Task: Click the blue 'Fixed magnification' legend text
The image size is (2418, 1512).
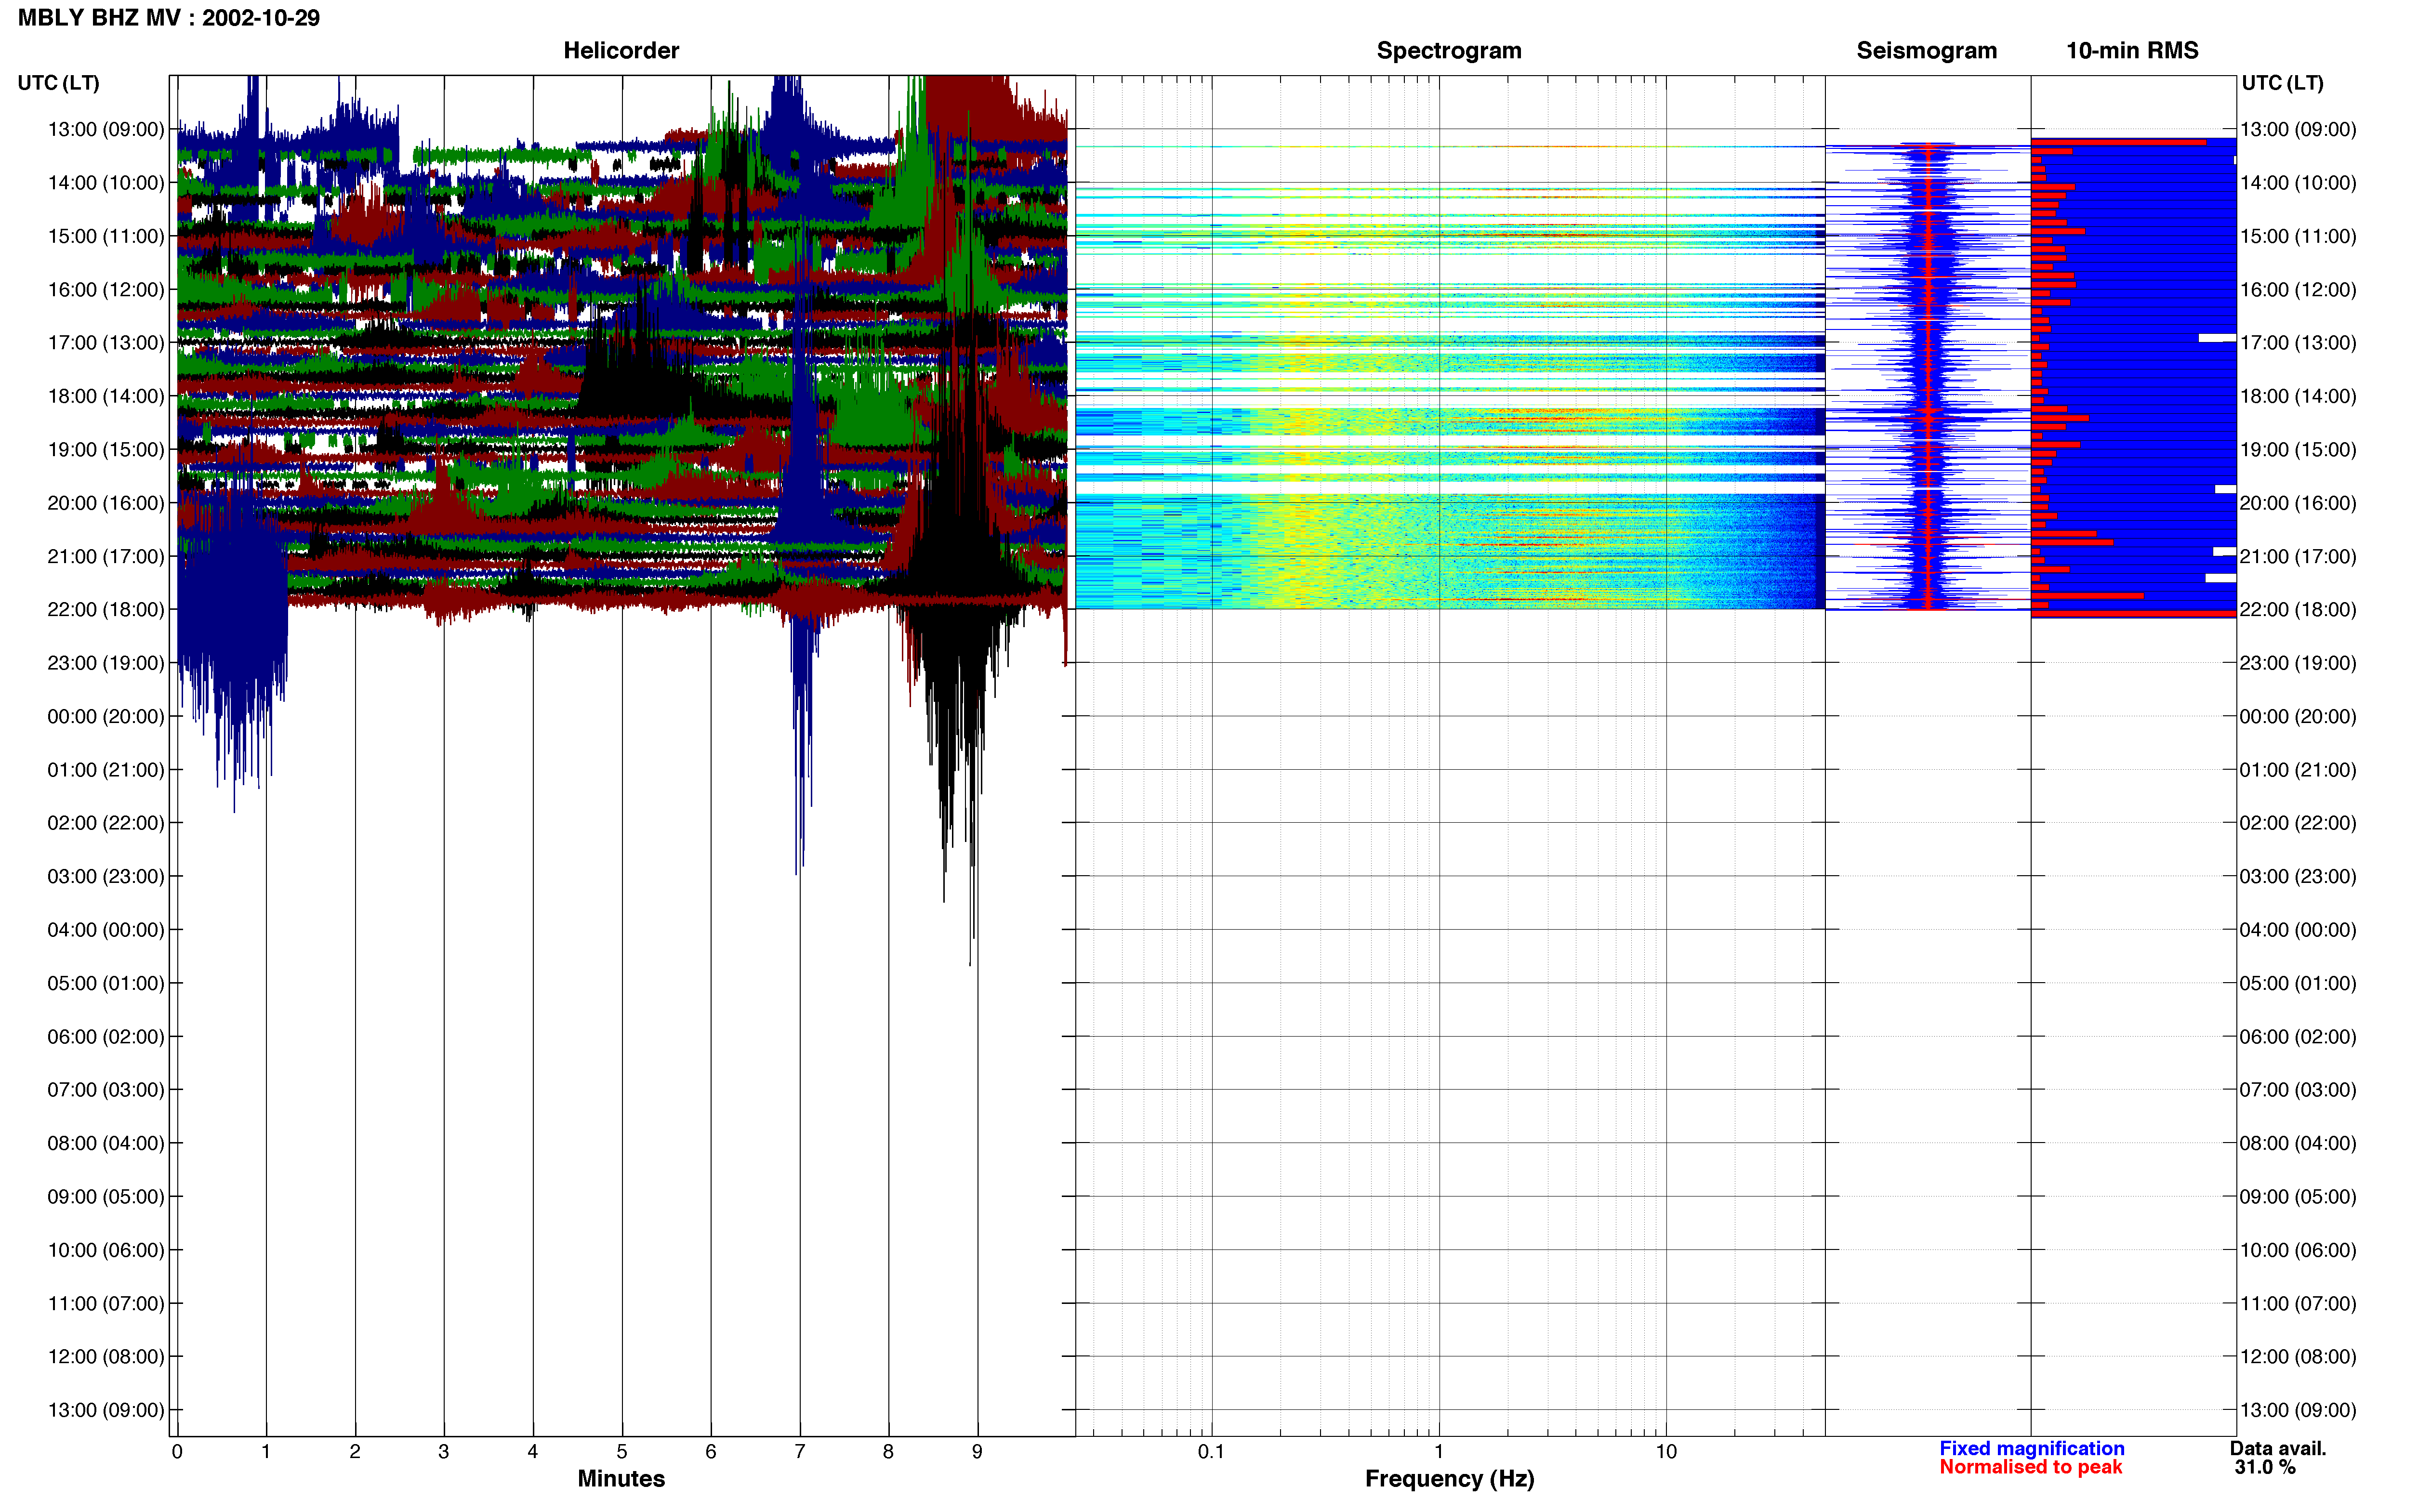Action: [x=2032, y=1448]
